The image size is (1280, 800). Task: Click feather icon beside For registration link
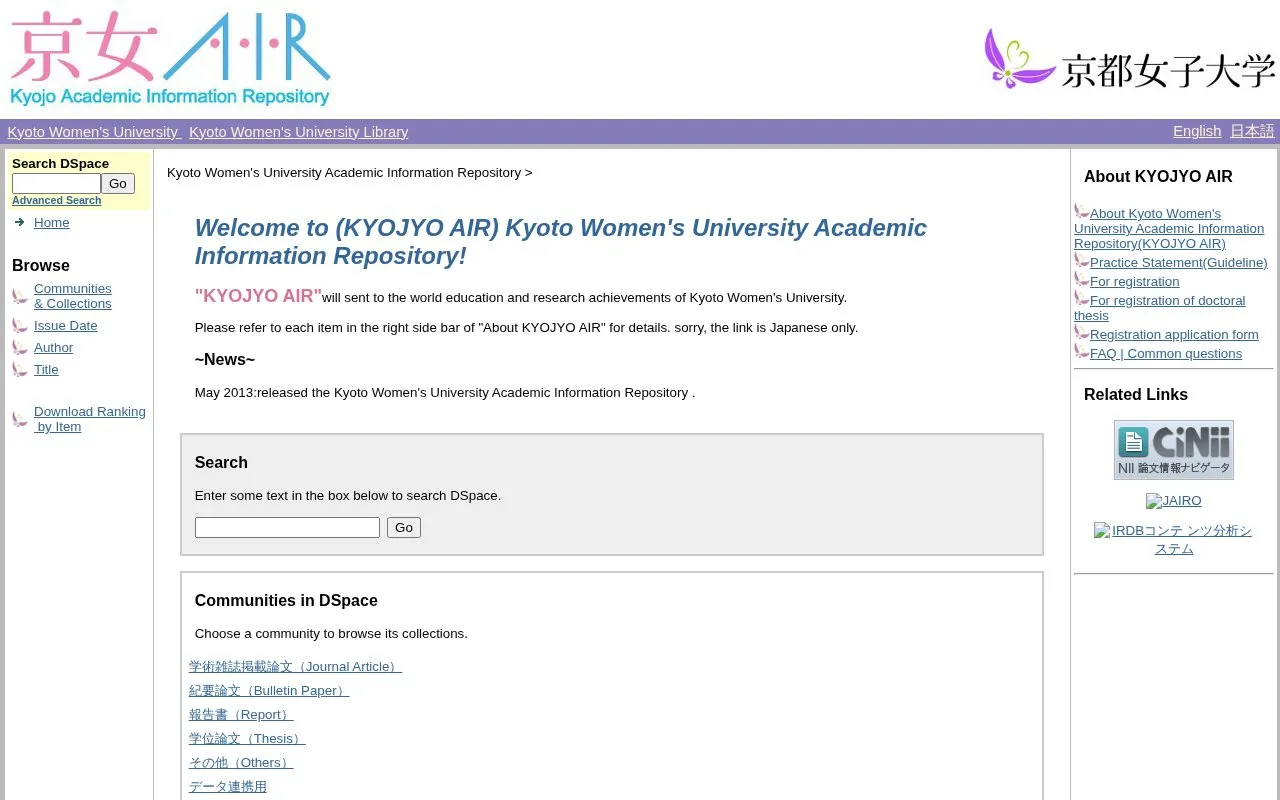coord(1082,280)
